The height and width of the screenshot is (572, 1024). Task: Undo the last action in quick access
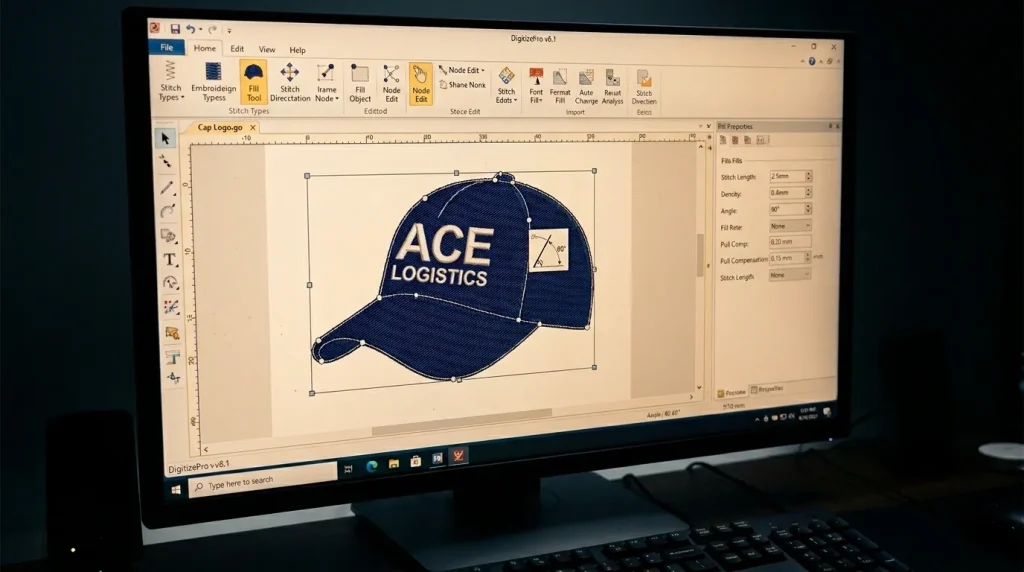pyautogui.click(x=190, y=29)
